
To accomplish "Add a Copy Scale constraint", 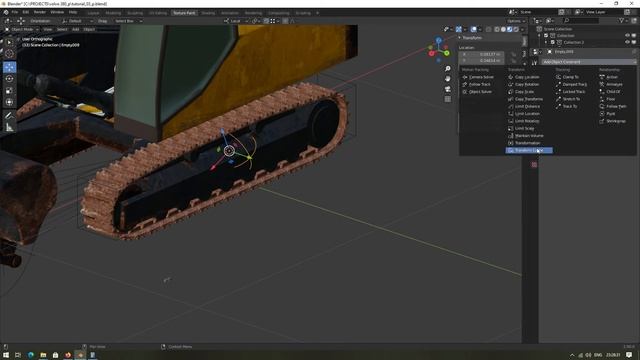I will 521,92.
